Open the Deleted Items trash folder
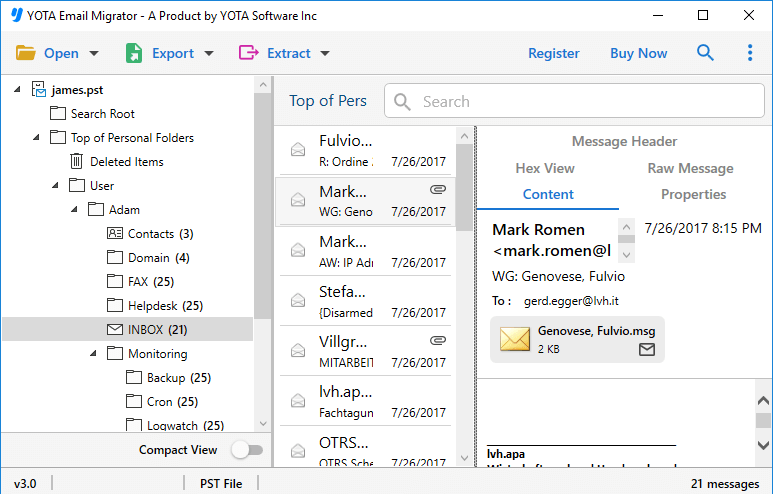775x494 pixels. [76, 161]
